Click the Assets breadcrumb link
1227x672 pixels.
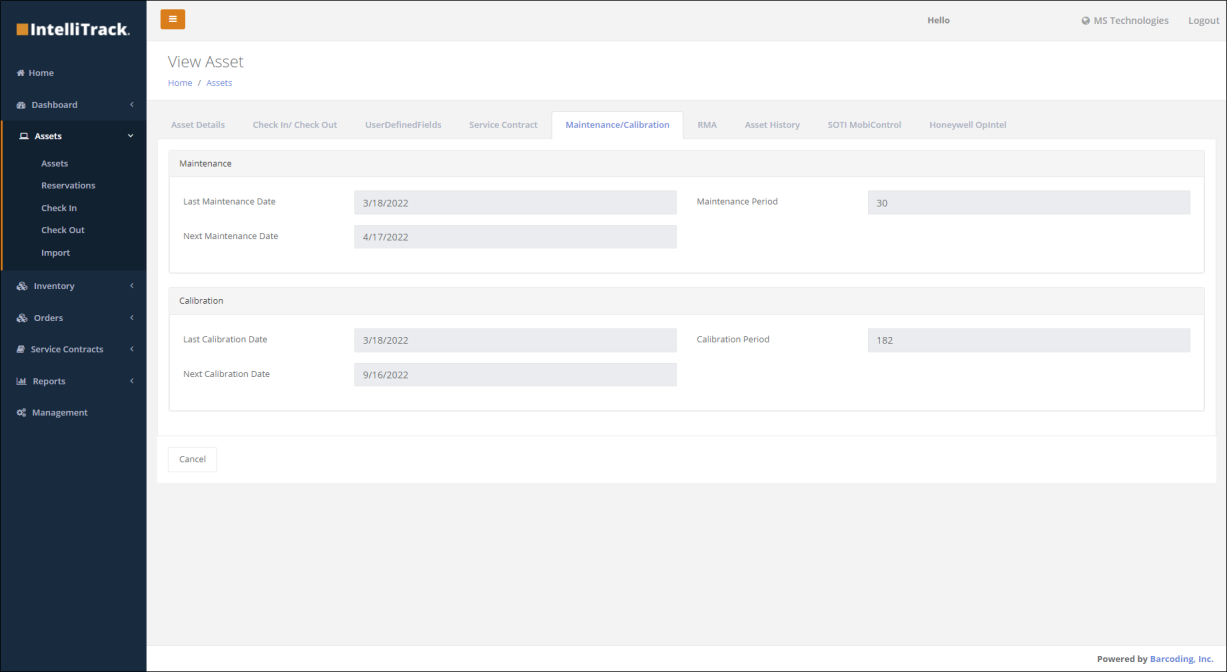(219, 83)
